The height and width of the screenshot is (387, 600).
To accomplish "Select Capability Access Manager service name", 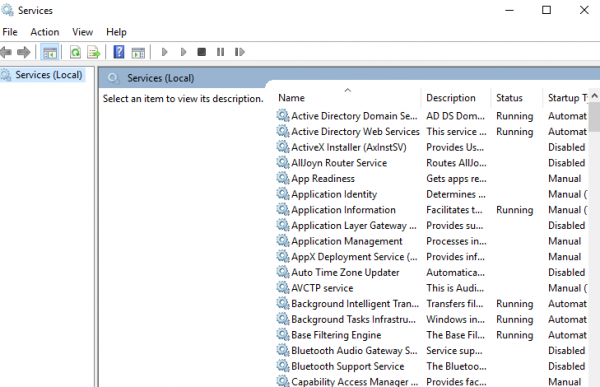I will coord(355,382).
